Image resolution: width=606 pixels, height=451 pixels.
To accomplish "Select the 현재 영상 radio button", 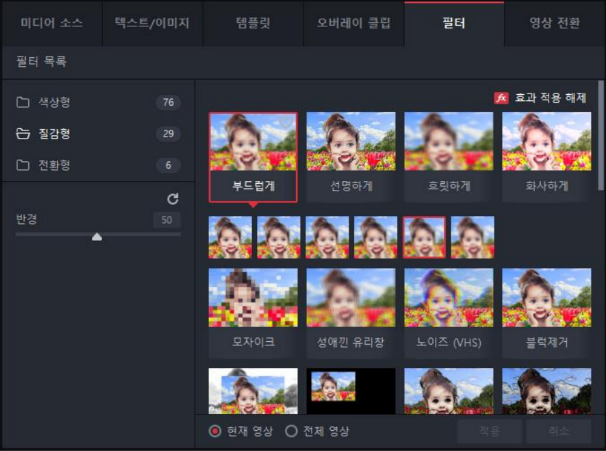I will (215, 431).
